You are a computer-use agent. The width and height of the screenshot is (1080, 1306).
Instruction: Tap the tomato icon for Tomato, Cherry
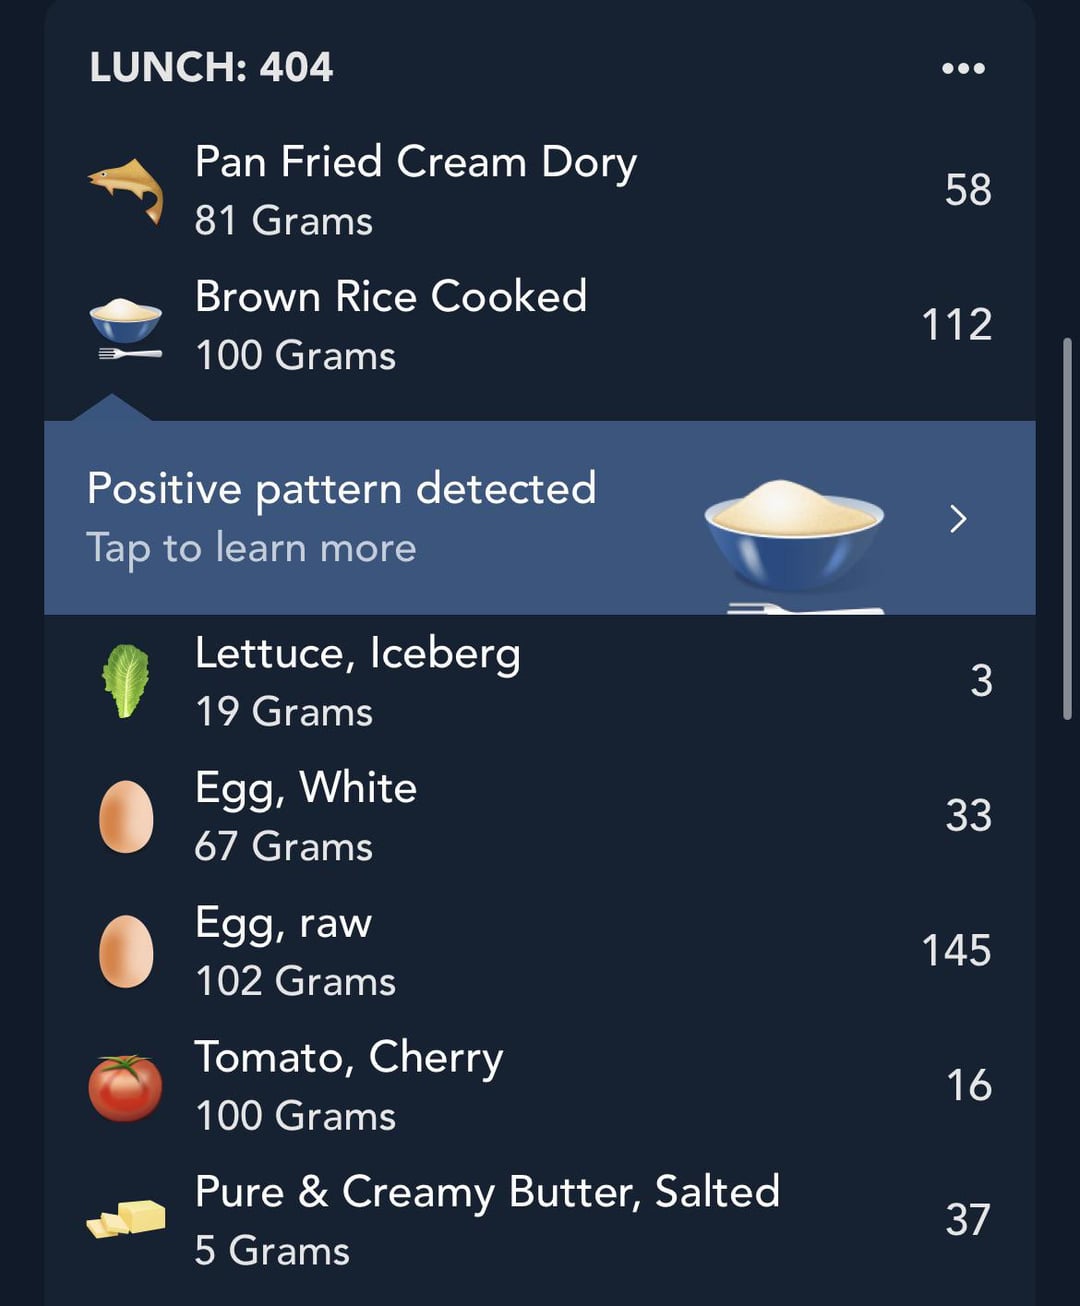pos(126,1087)
